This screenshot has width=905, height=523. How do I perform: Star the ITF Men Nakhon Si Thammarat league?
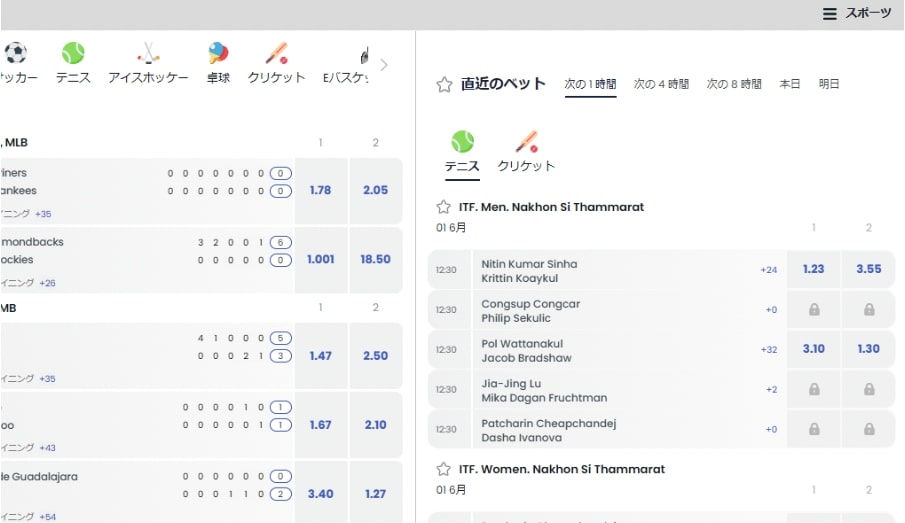coord(443,207)
